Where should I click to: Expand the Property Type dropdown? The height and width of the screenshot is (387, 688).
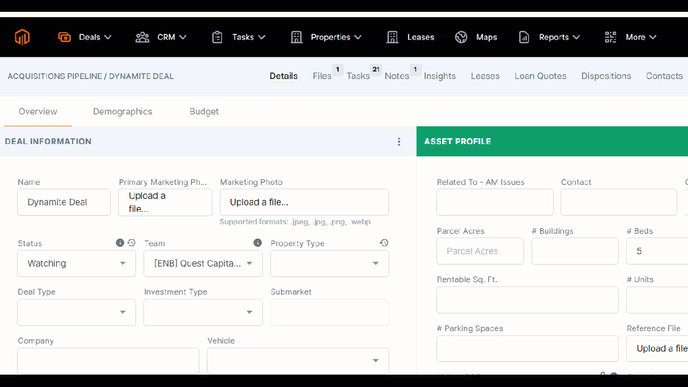pos(330,263)
